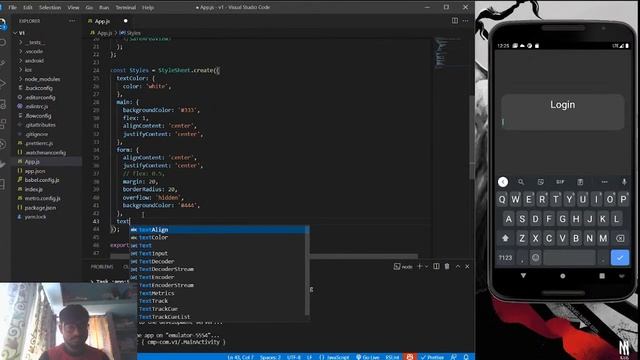Tap ?123 symbols key on emulator keyboard

point(505,258)
